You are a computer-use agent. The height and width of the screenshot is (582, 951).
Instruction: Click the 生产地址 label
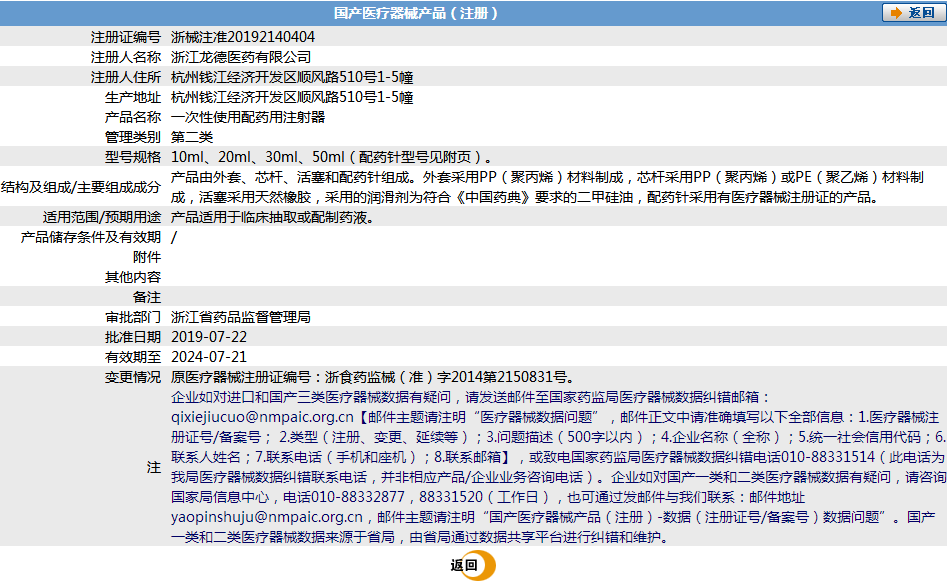[x=133, y=97]
